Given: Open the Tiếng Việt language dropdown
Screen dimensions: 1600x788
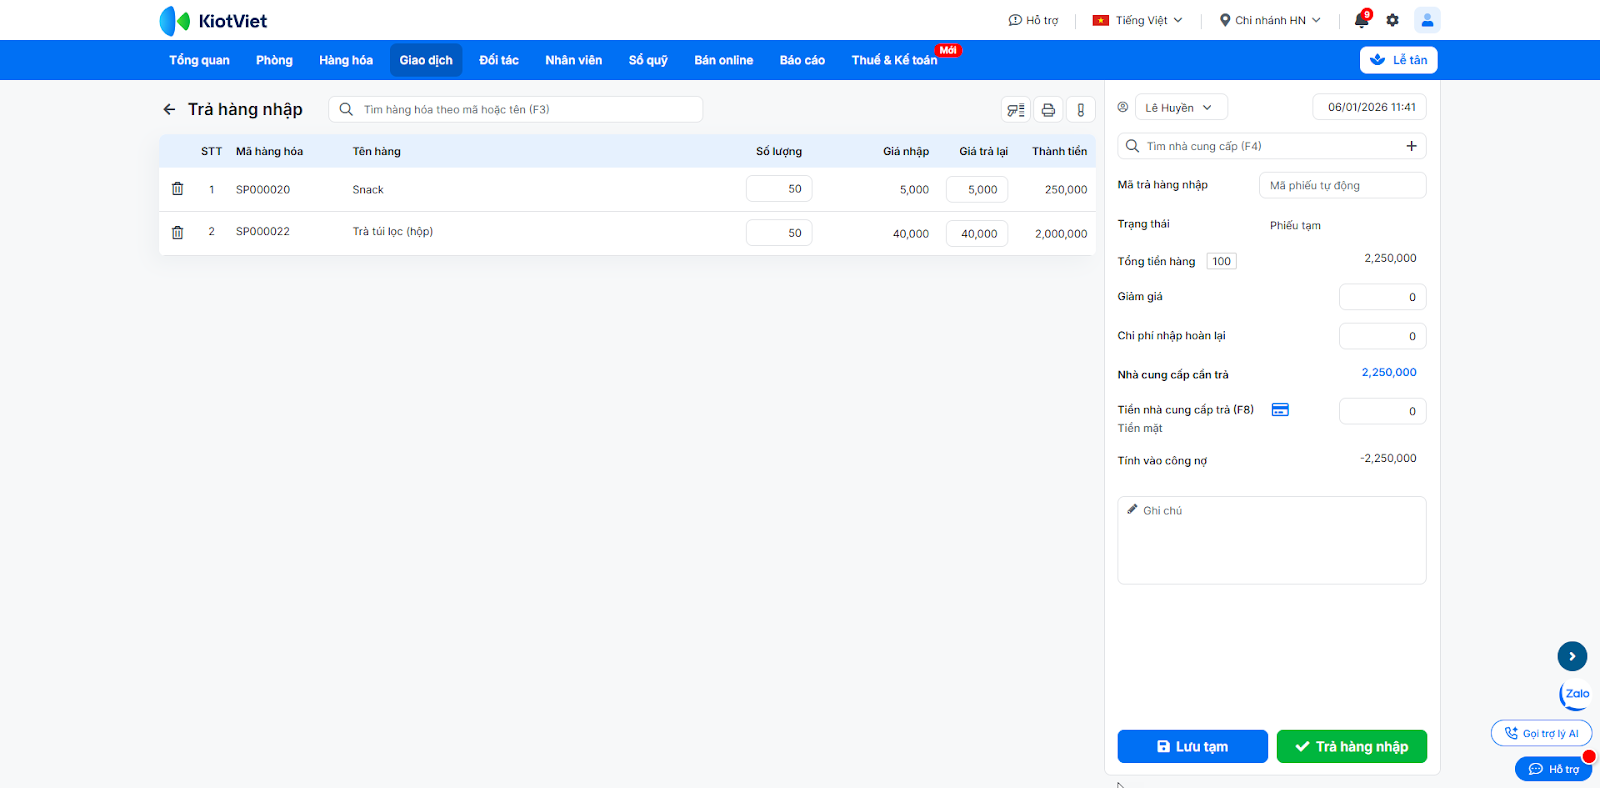Looking at the screenshot, I should (1138, 20).
